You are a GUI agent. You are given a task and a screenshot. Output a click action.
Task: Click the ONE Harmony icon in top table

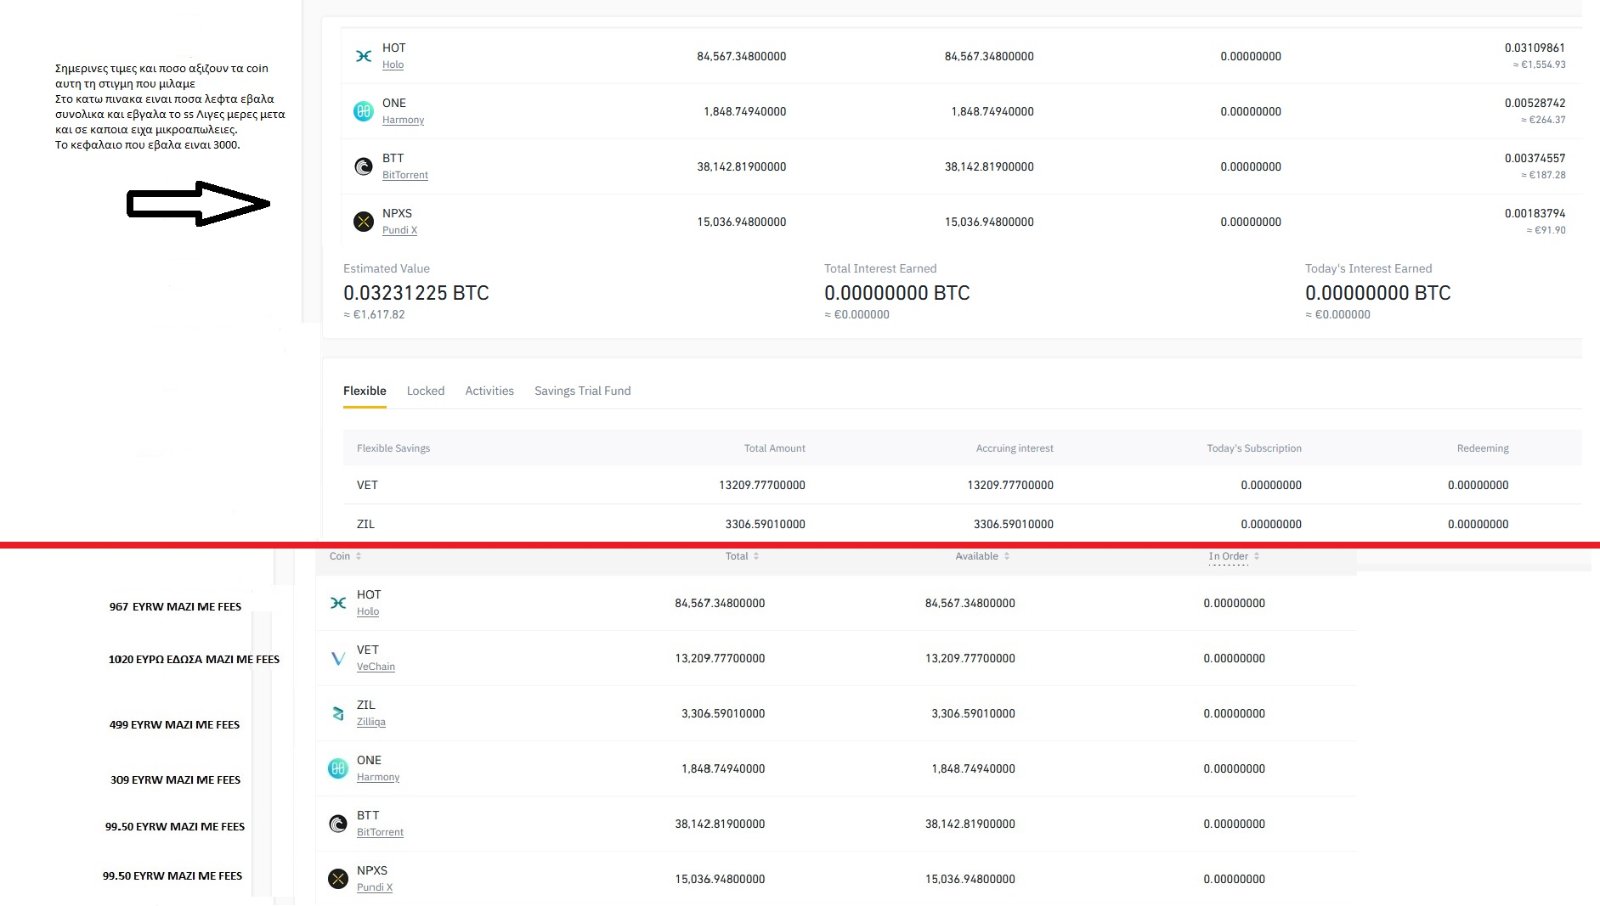coord(364,111)
